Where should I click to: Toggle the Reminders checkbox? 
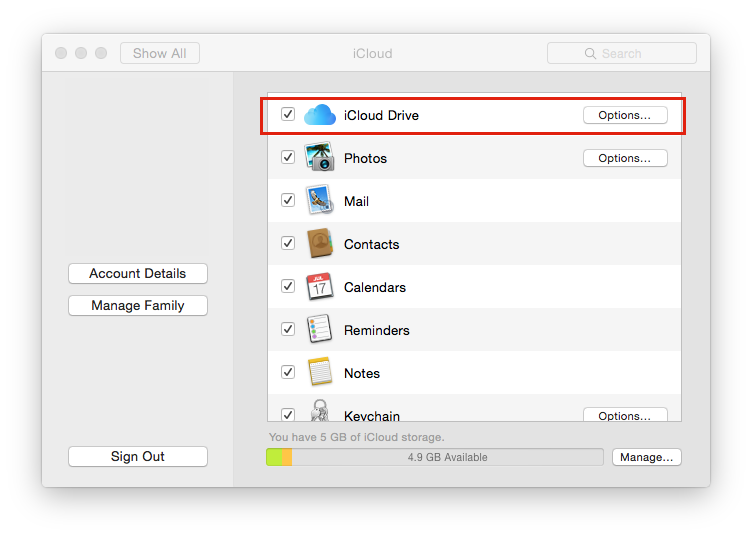coord(288,329)
